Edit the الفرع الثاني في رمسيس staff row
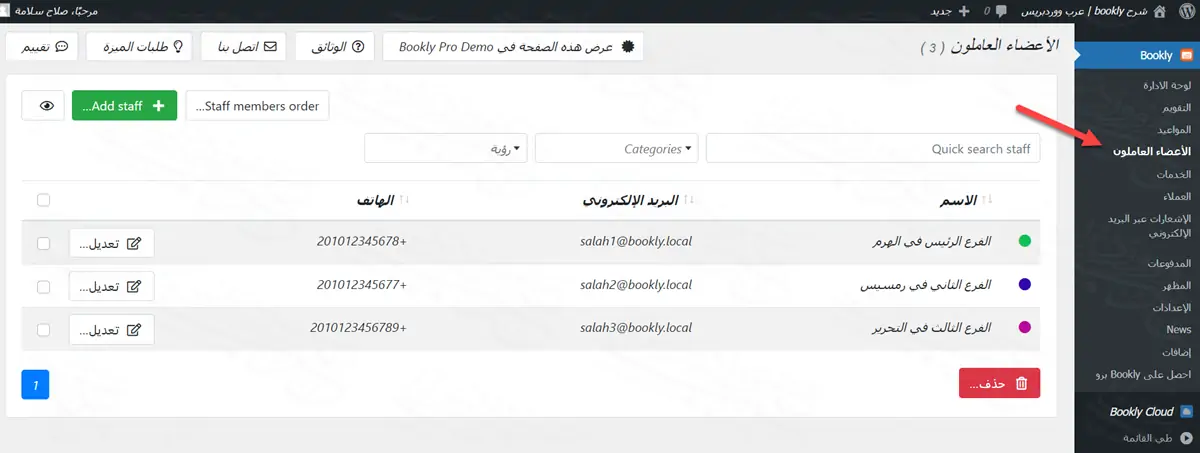The image size is (1200, 453). pos(112,287)
